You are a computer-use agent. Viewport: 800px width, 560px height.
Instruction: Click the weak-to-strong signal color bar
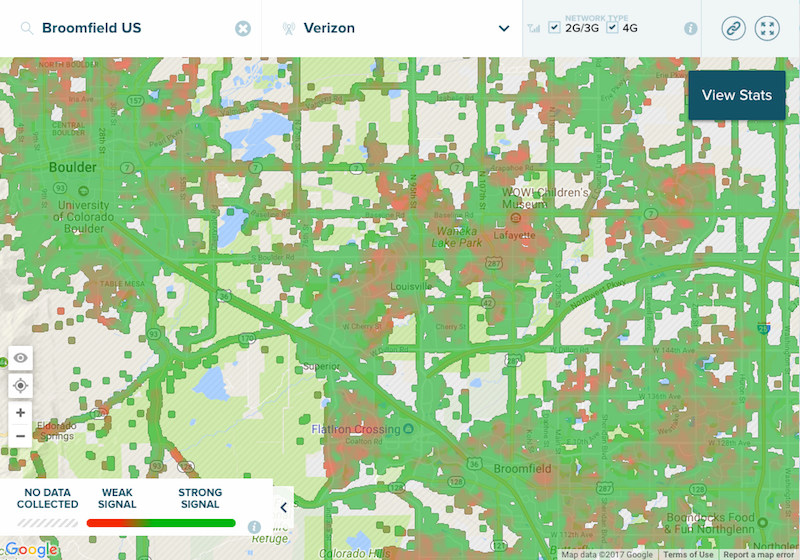[x=161, y=523]
